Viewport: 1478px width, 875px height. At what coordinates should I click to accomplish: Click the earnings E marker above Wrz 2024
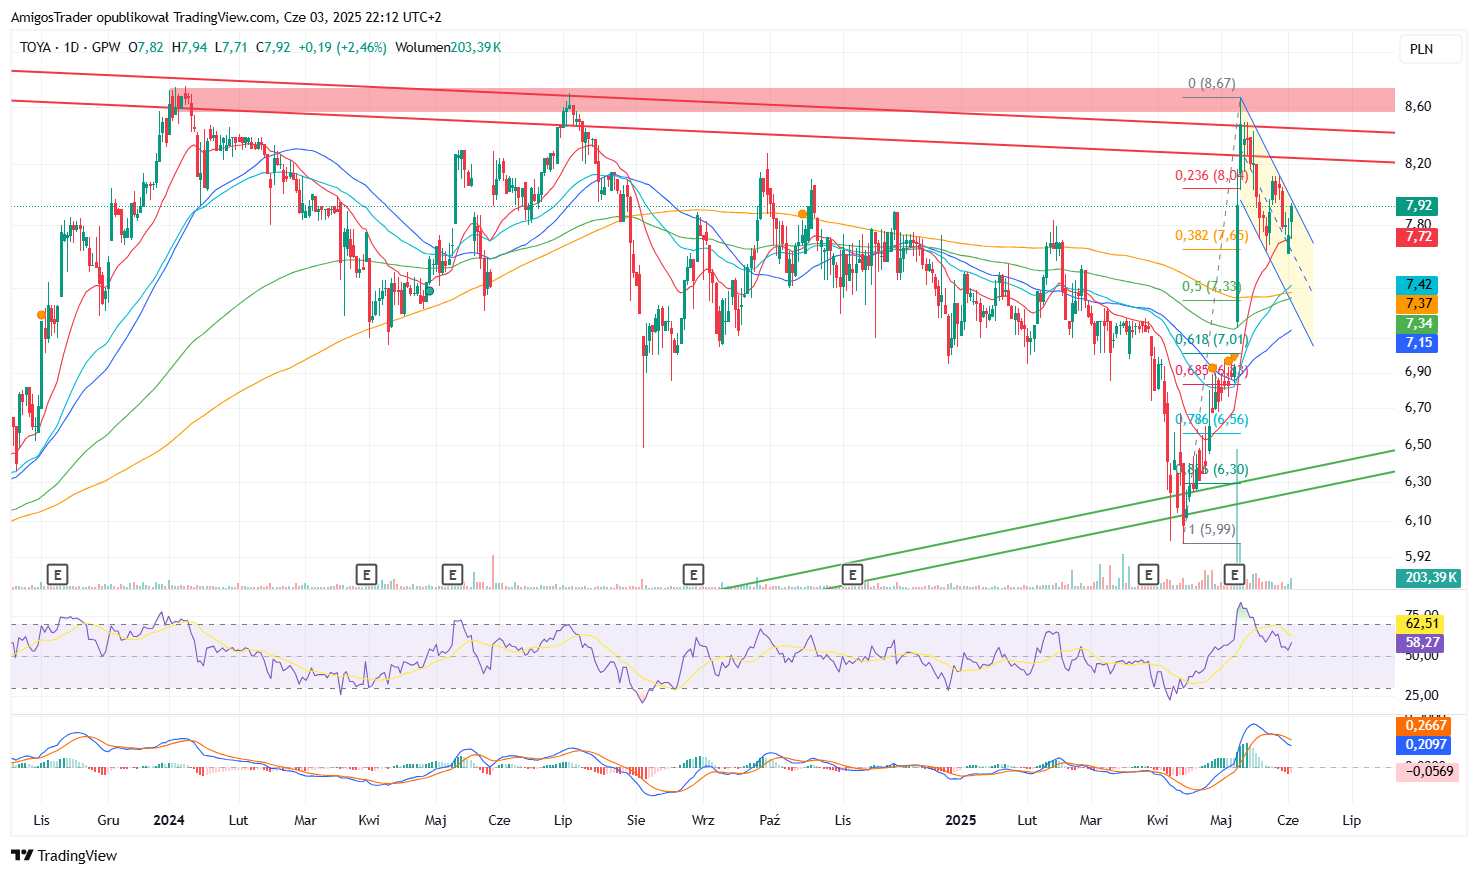[692, 574]
